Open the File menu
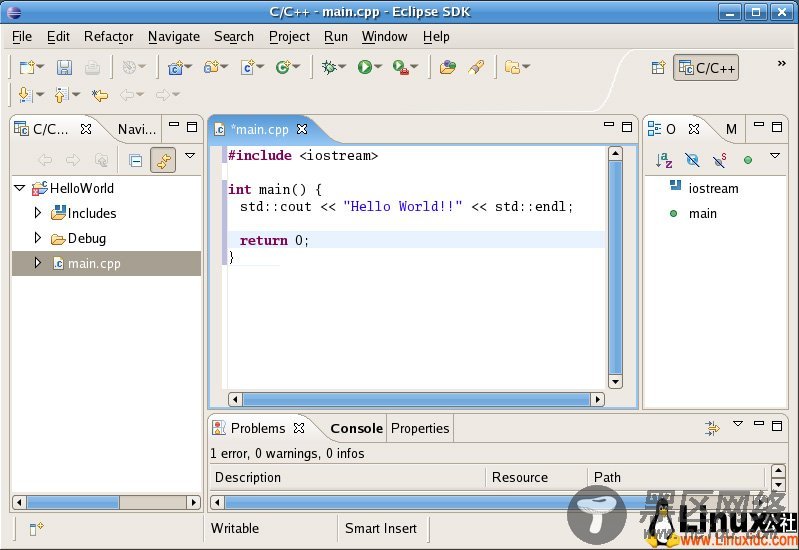The image size is (799, 550). point(21,37)
